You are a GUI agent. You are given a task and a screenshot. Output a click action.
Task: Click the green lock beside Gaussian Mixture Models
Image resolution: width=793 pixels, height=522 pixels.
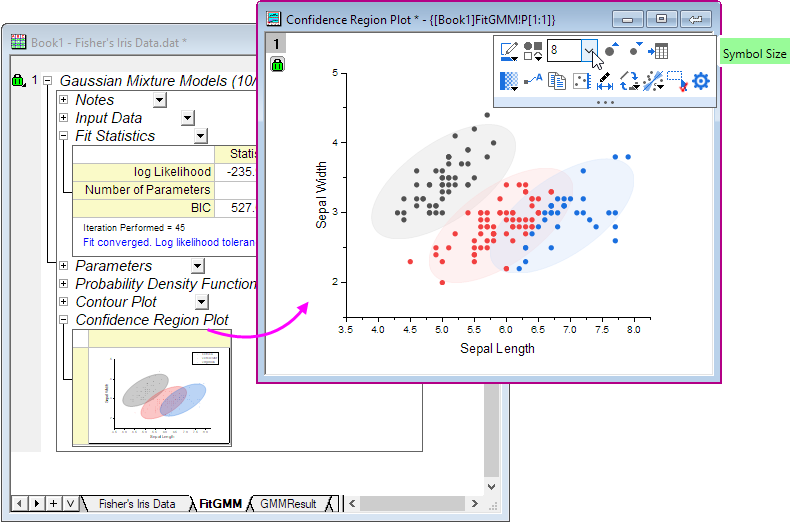click(17, 80)
